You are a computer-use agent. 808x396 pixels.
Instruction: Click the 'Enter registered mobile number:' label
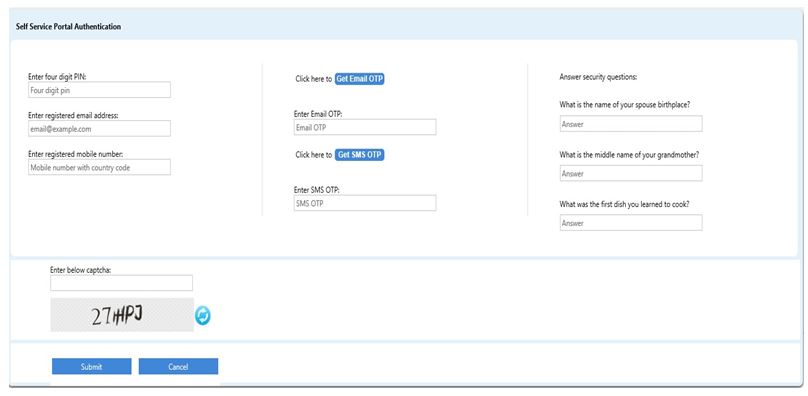pyautogui.click(x=75, y=154)
